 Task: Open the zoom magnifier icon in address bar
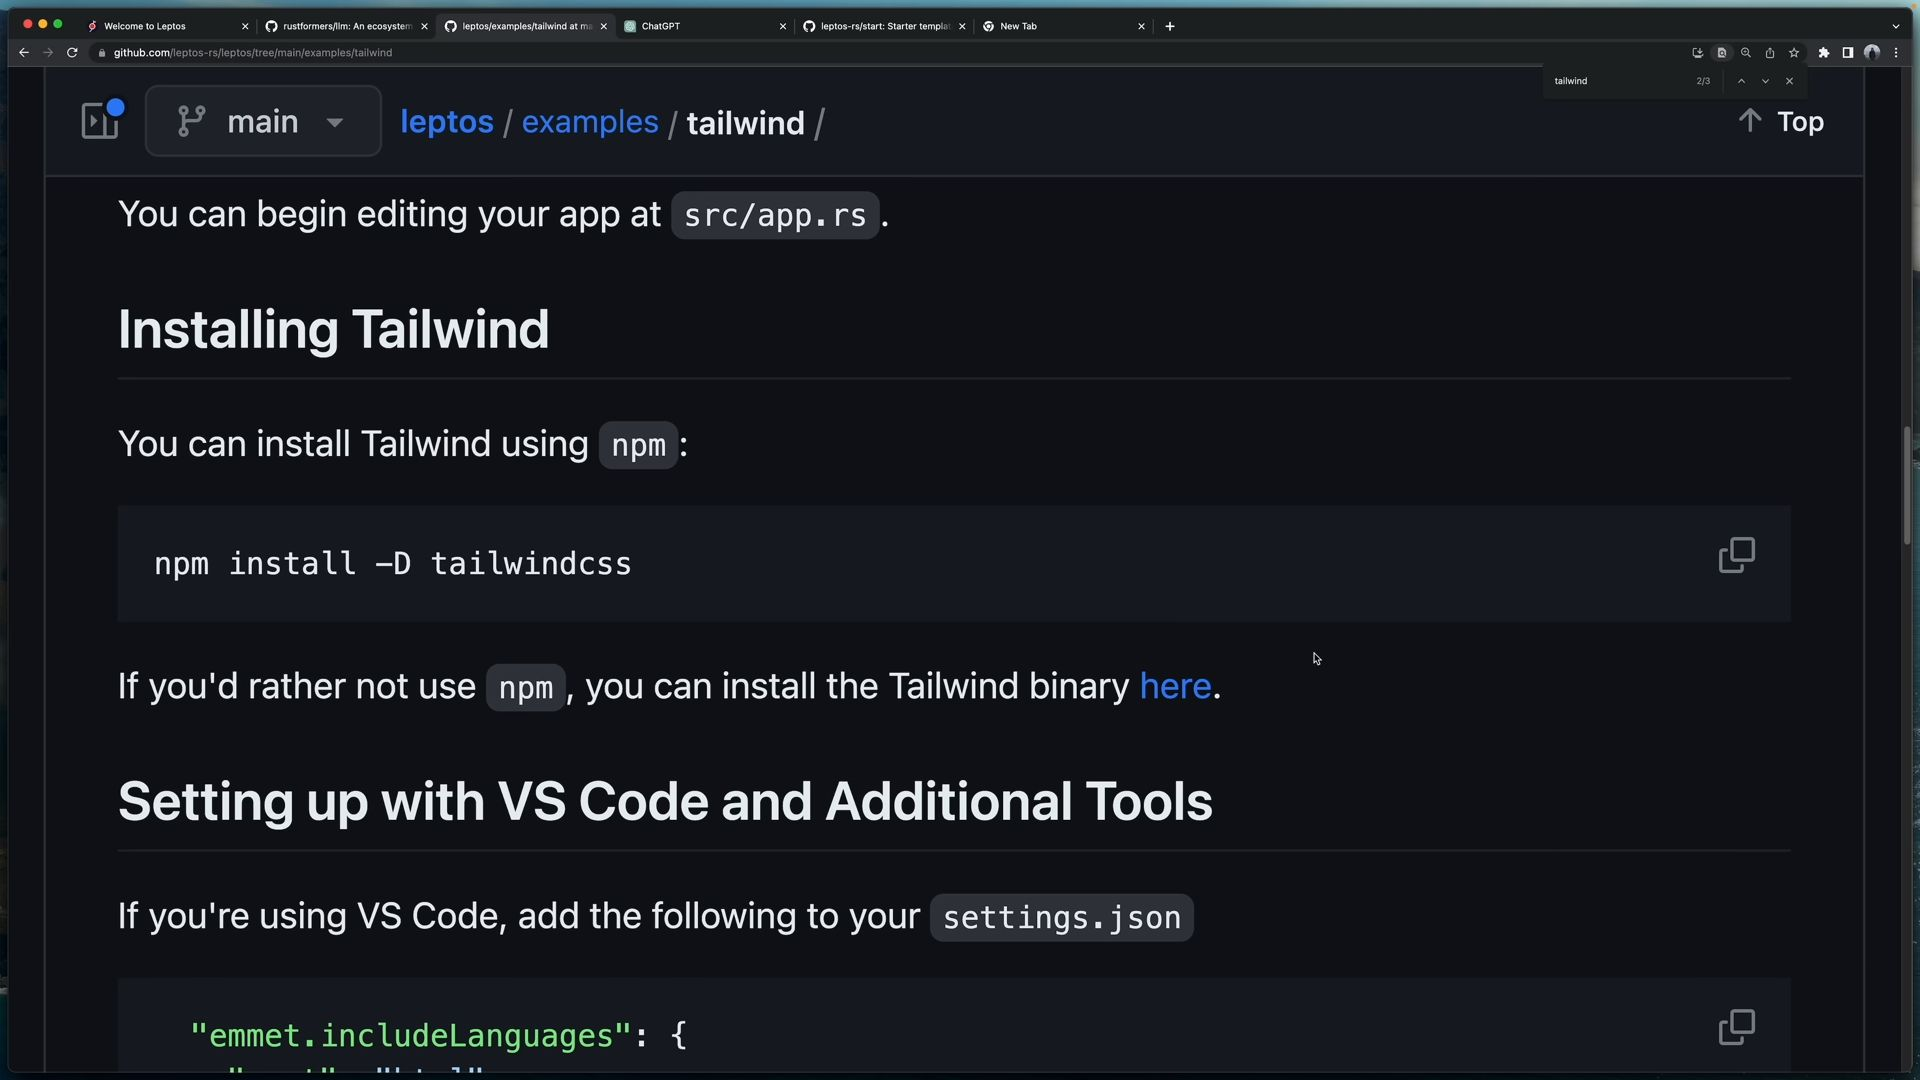pyautogui.click(x=1746, y=53)
